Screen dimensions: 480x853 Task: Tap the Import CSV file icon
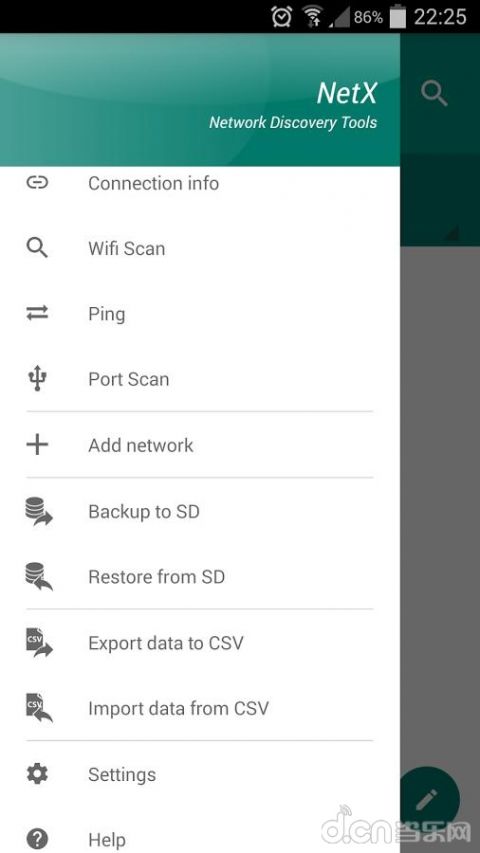point(39,708)
